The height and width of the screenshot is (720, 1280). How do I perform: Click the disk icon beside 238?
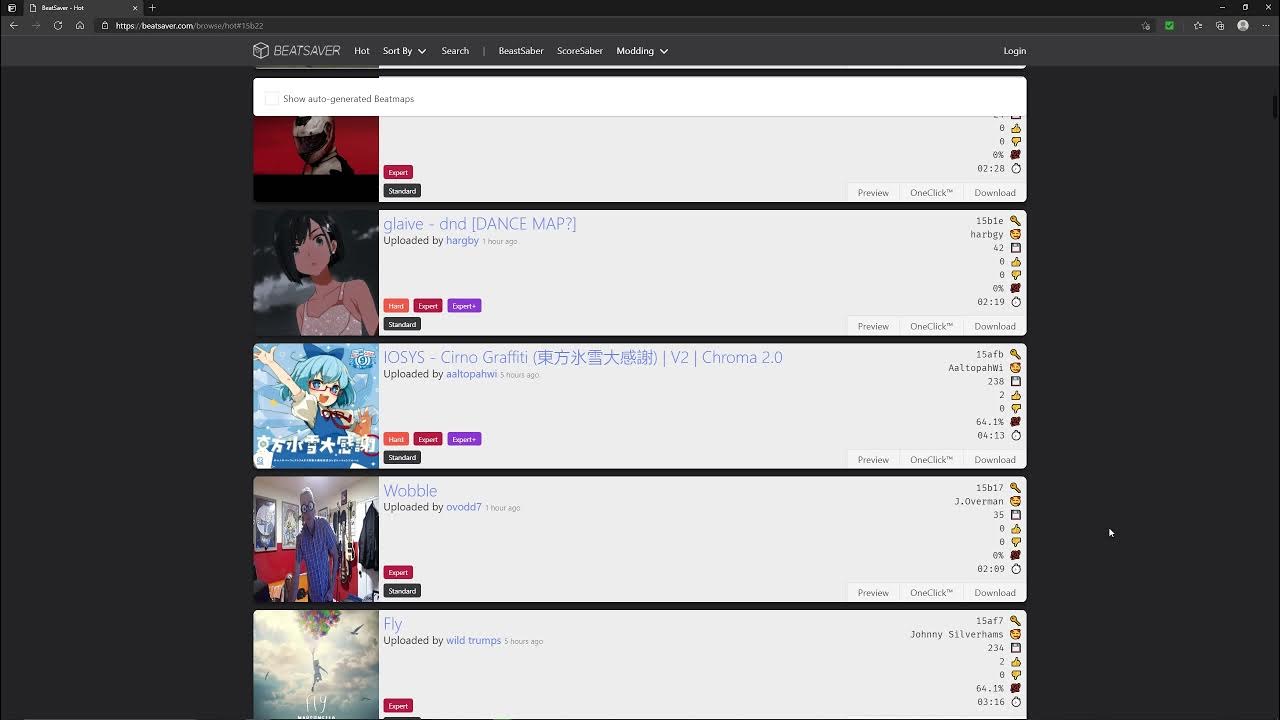click(x=1015, y=381)
